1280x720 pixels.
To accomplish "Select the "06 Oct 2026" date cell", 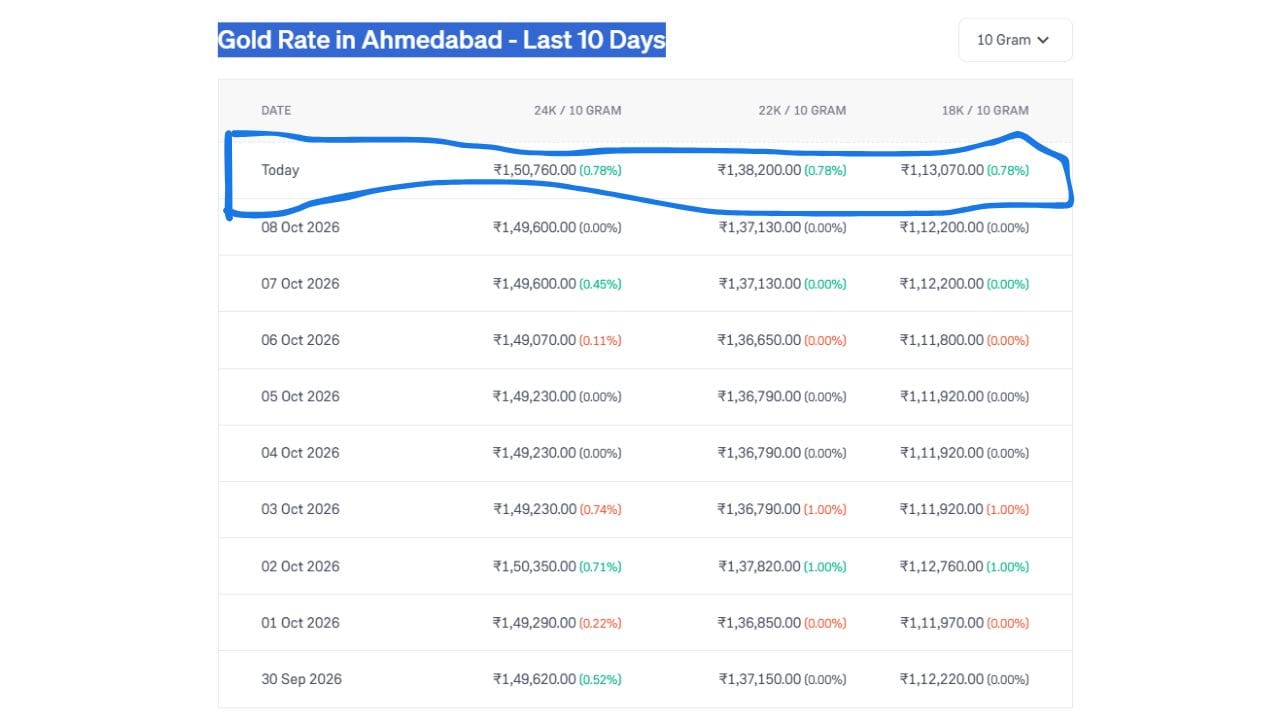I will click(x=300, y=340).
